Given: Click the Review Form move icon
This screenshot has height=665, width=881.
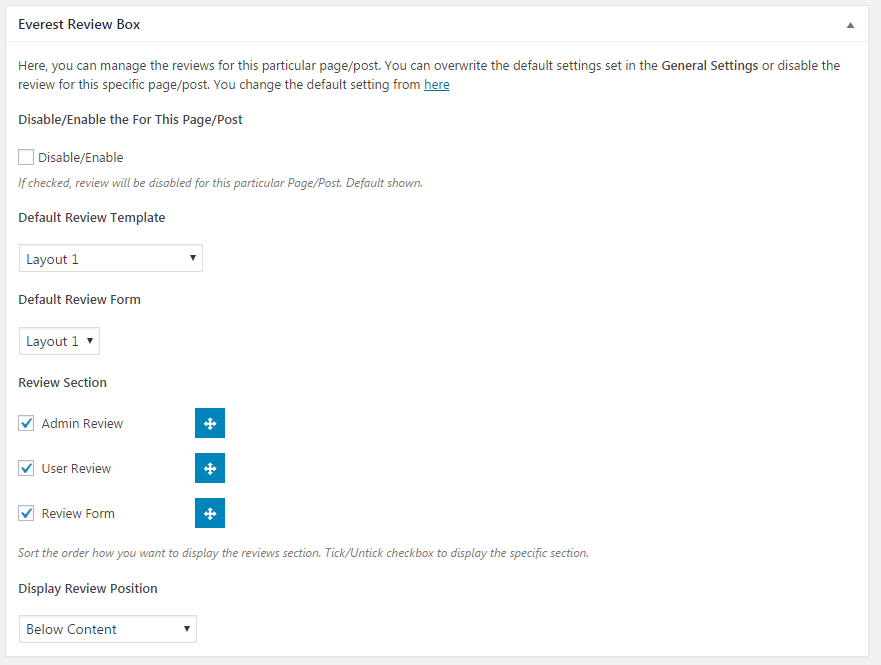Looking at the screenshot, I should point(210,513).
